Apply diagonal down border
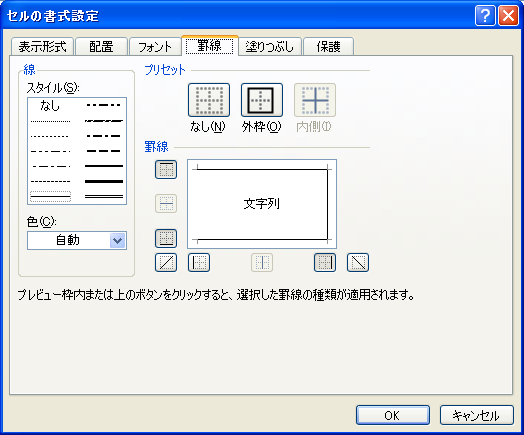Viewport: 524px width, 435px height. (358, 262)
